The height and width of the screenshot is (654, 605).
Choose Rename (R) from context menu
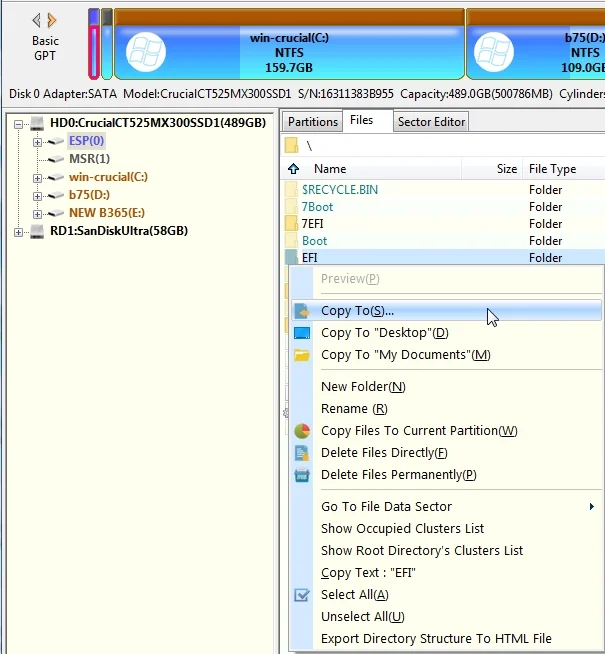446,409
